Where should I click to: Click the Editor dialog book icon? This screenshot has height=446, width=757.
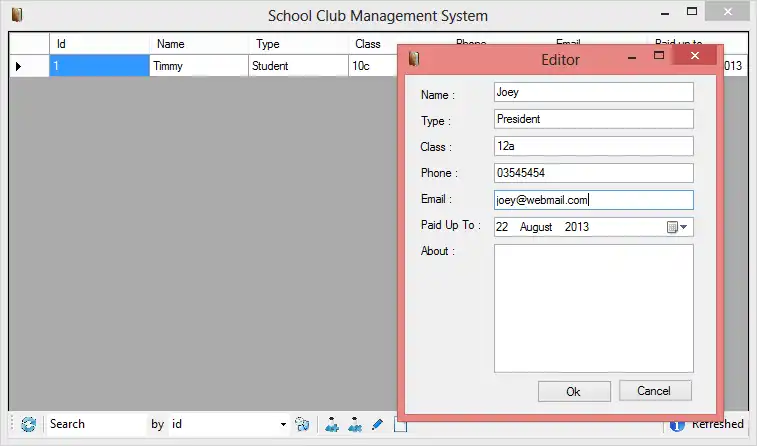[x=414, y=59]
